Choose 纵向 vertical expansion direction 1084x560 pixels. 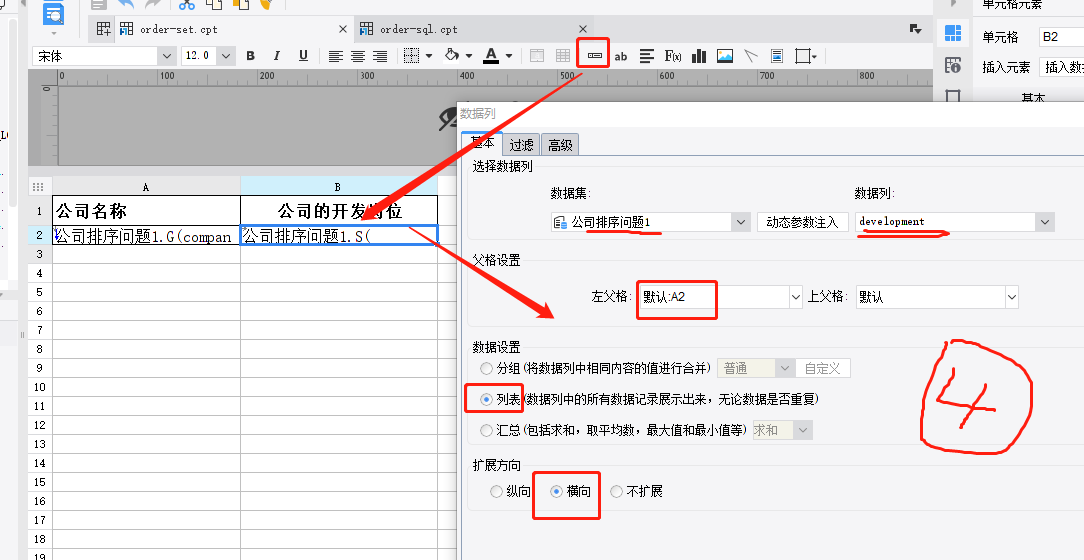496,492
